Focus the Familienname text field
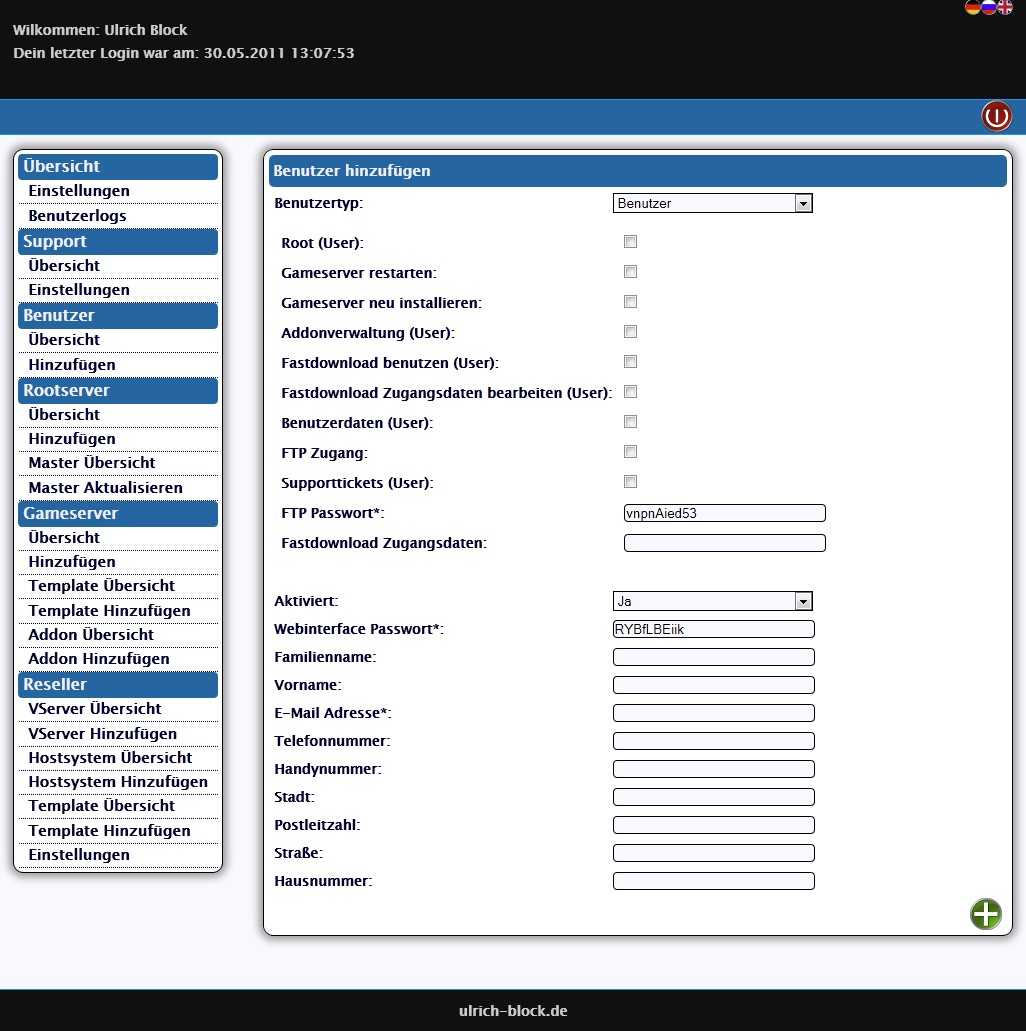Screen dimensions: 1026x1031 click(714, 657)
